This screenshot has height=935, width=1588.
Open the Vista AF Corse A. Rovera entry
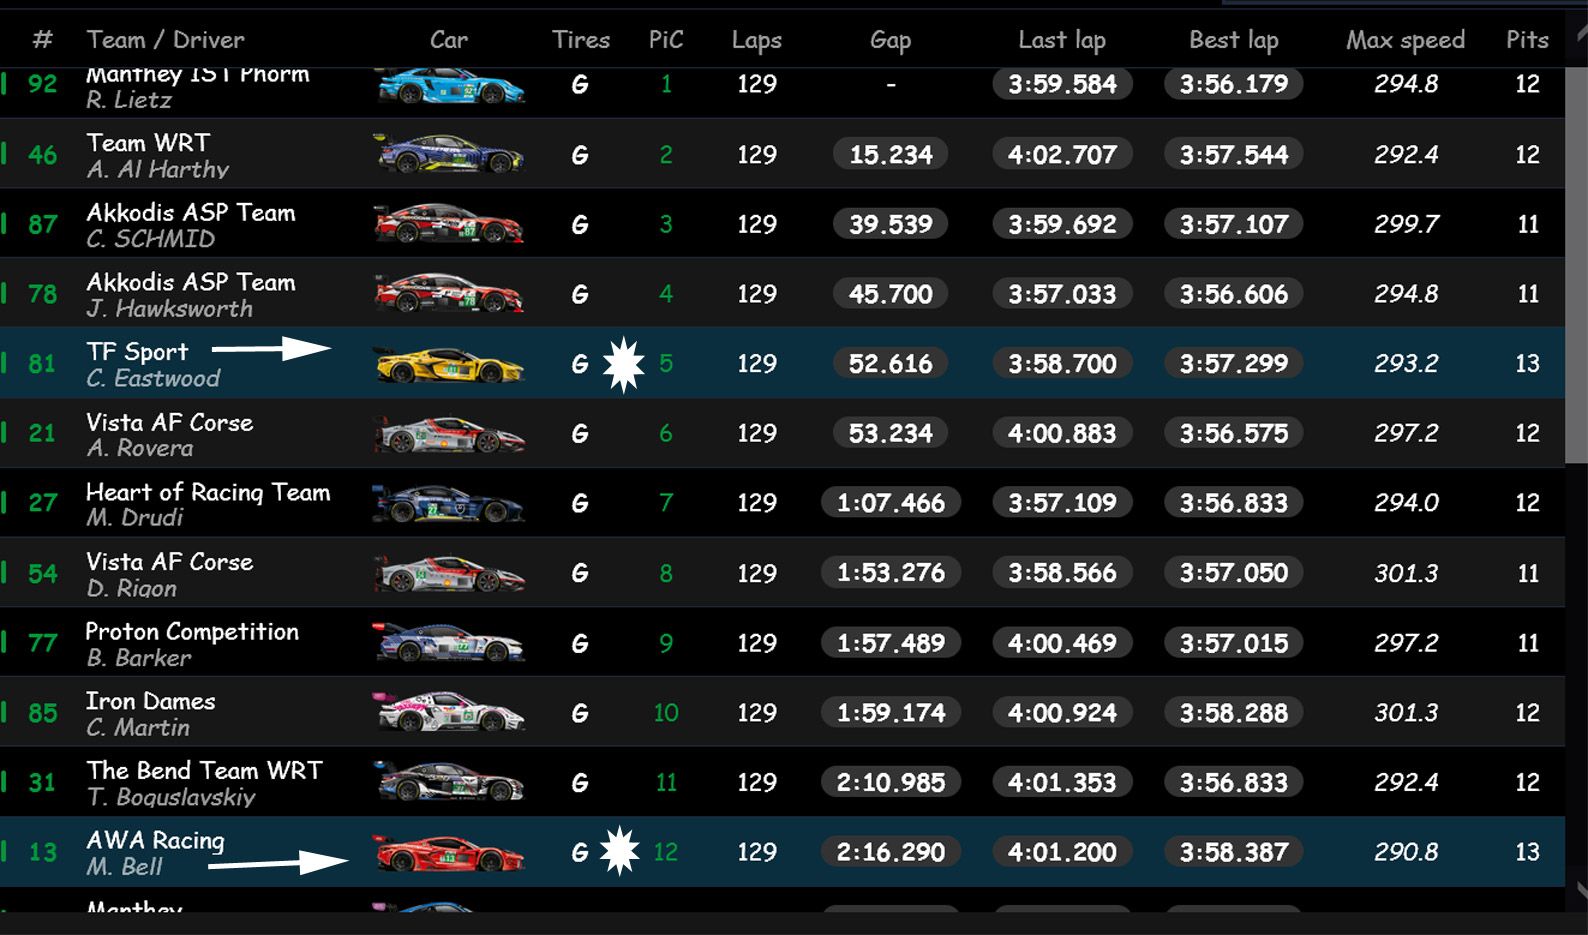(169, 434)
